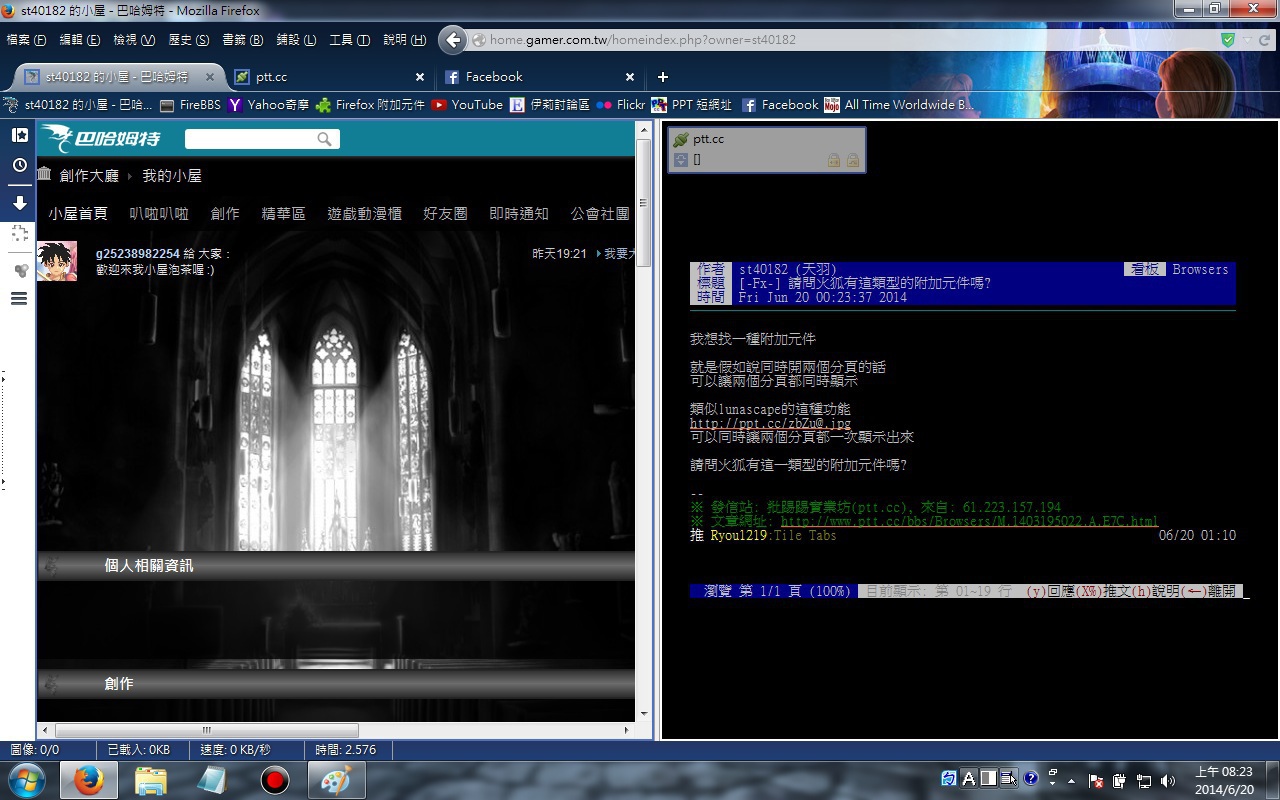Close the ptt.cc tab
1280x800 pixels.
(x=420, y=77)
